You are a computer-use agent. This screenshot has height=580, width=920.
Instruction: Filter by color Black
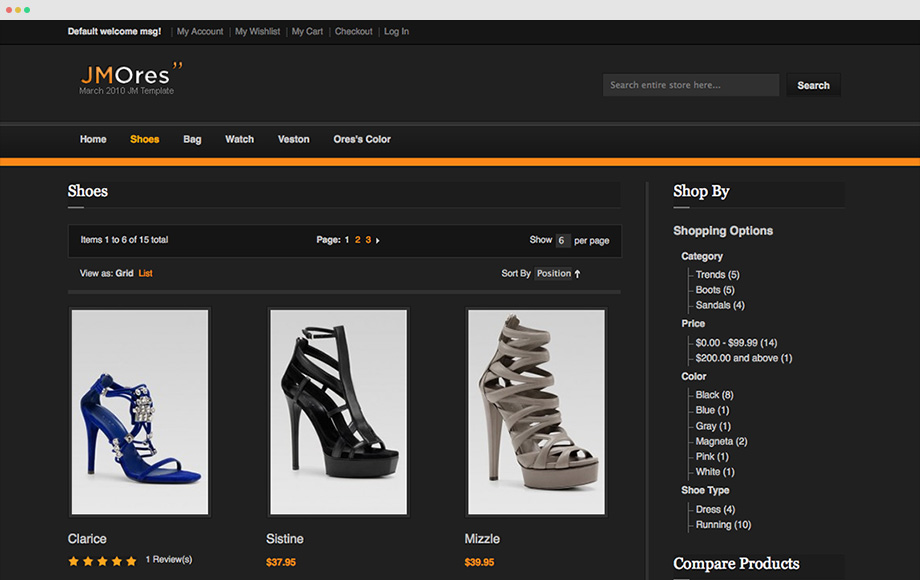click(x=715, y=395)
